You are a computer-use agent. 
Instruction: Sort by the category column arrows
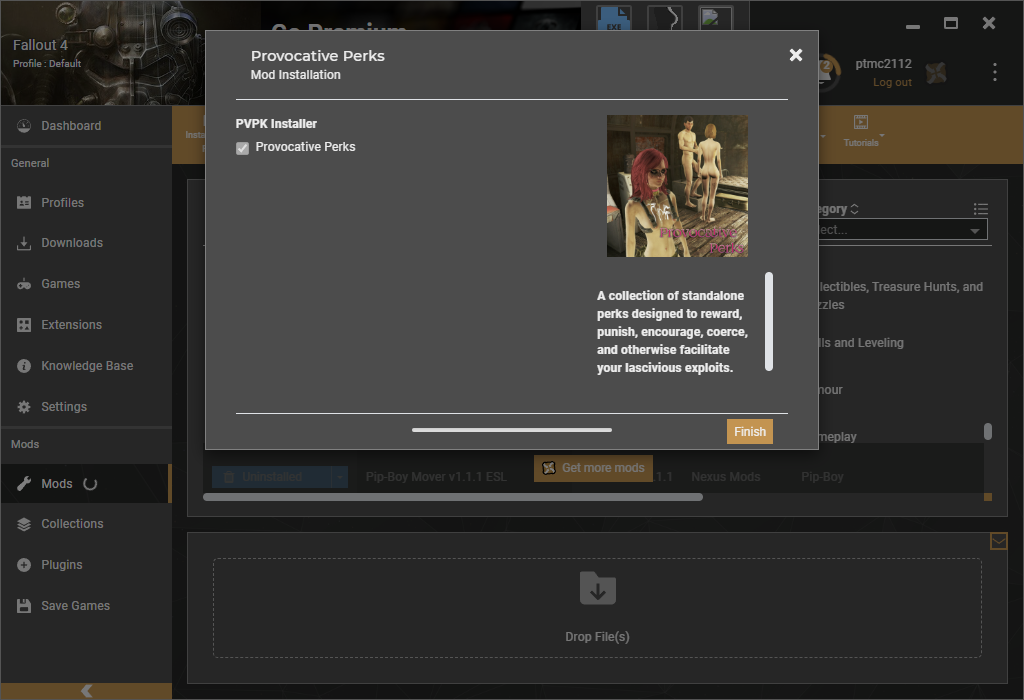[854, 209]
